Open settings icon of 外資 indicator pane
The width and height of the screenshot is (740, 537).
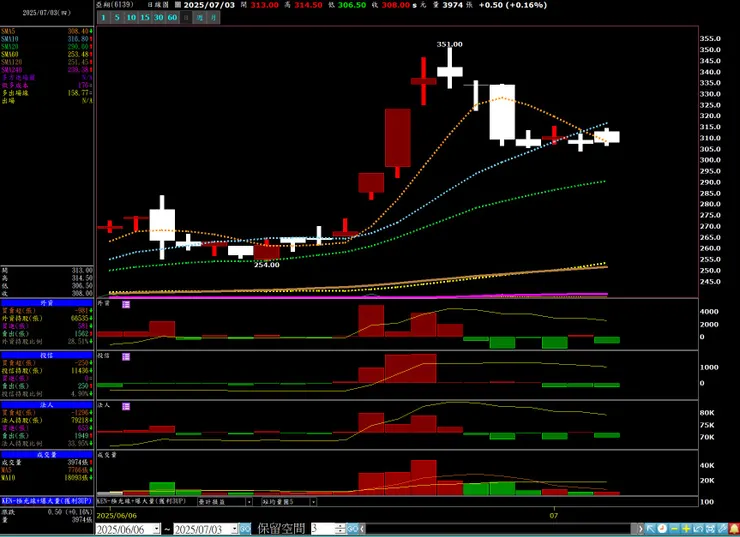click(x=126, y=304)
